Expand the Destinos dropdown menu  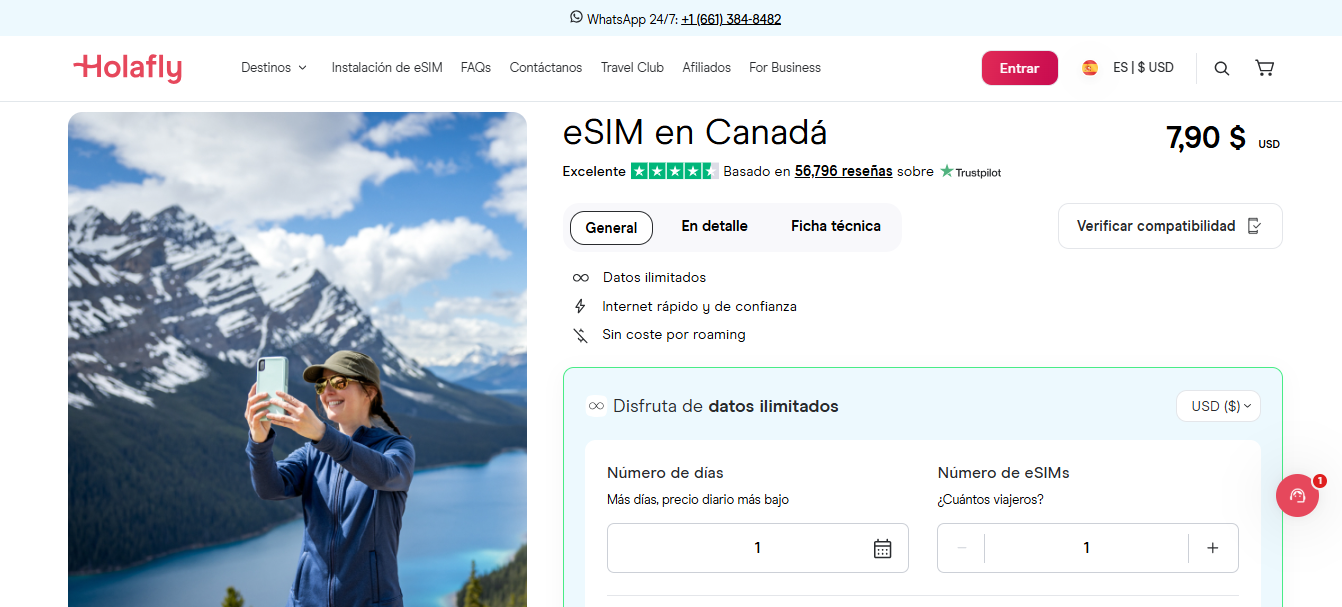[274, 68]
